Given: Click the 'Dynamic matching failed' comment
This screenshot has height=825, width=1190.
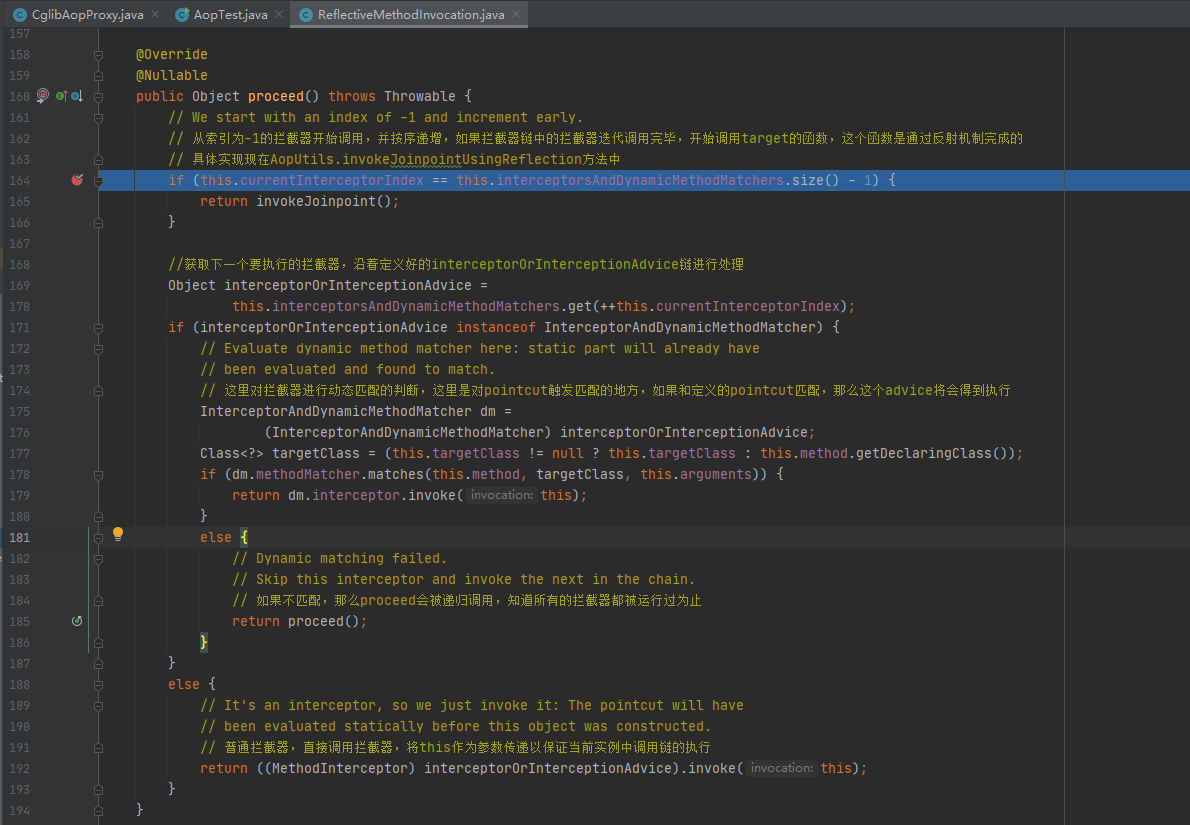Looking at the screenshot, I should (339, 558).
